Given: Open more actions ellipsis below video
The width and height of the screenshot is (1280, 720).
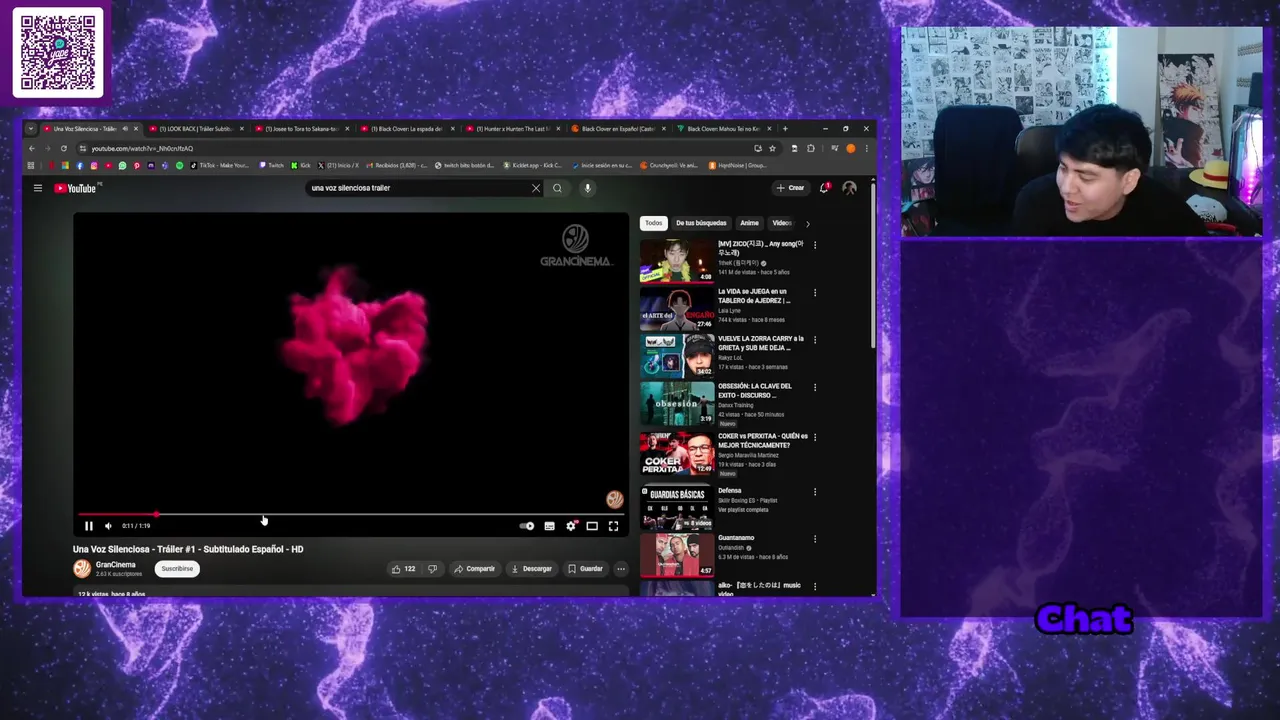Looking at the screenshot, I should [620, 569].
